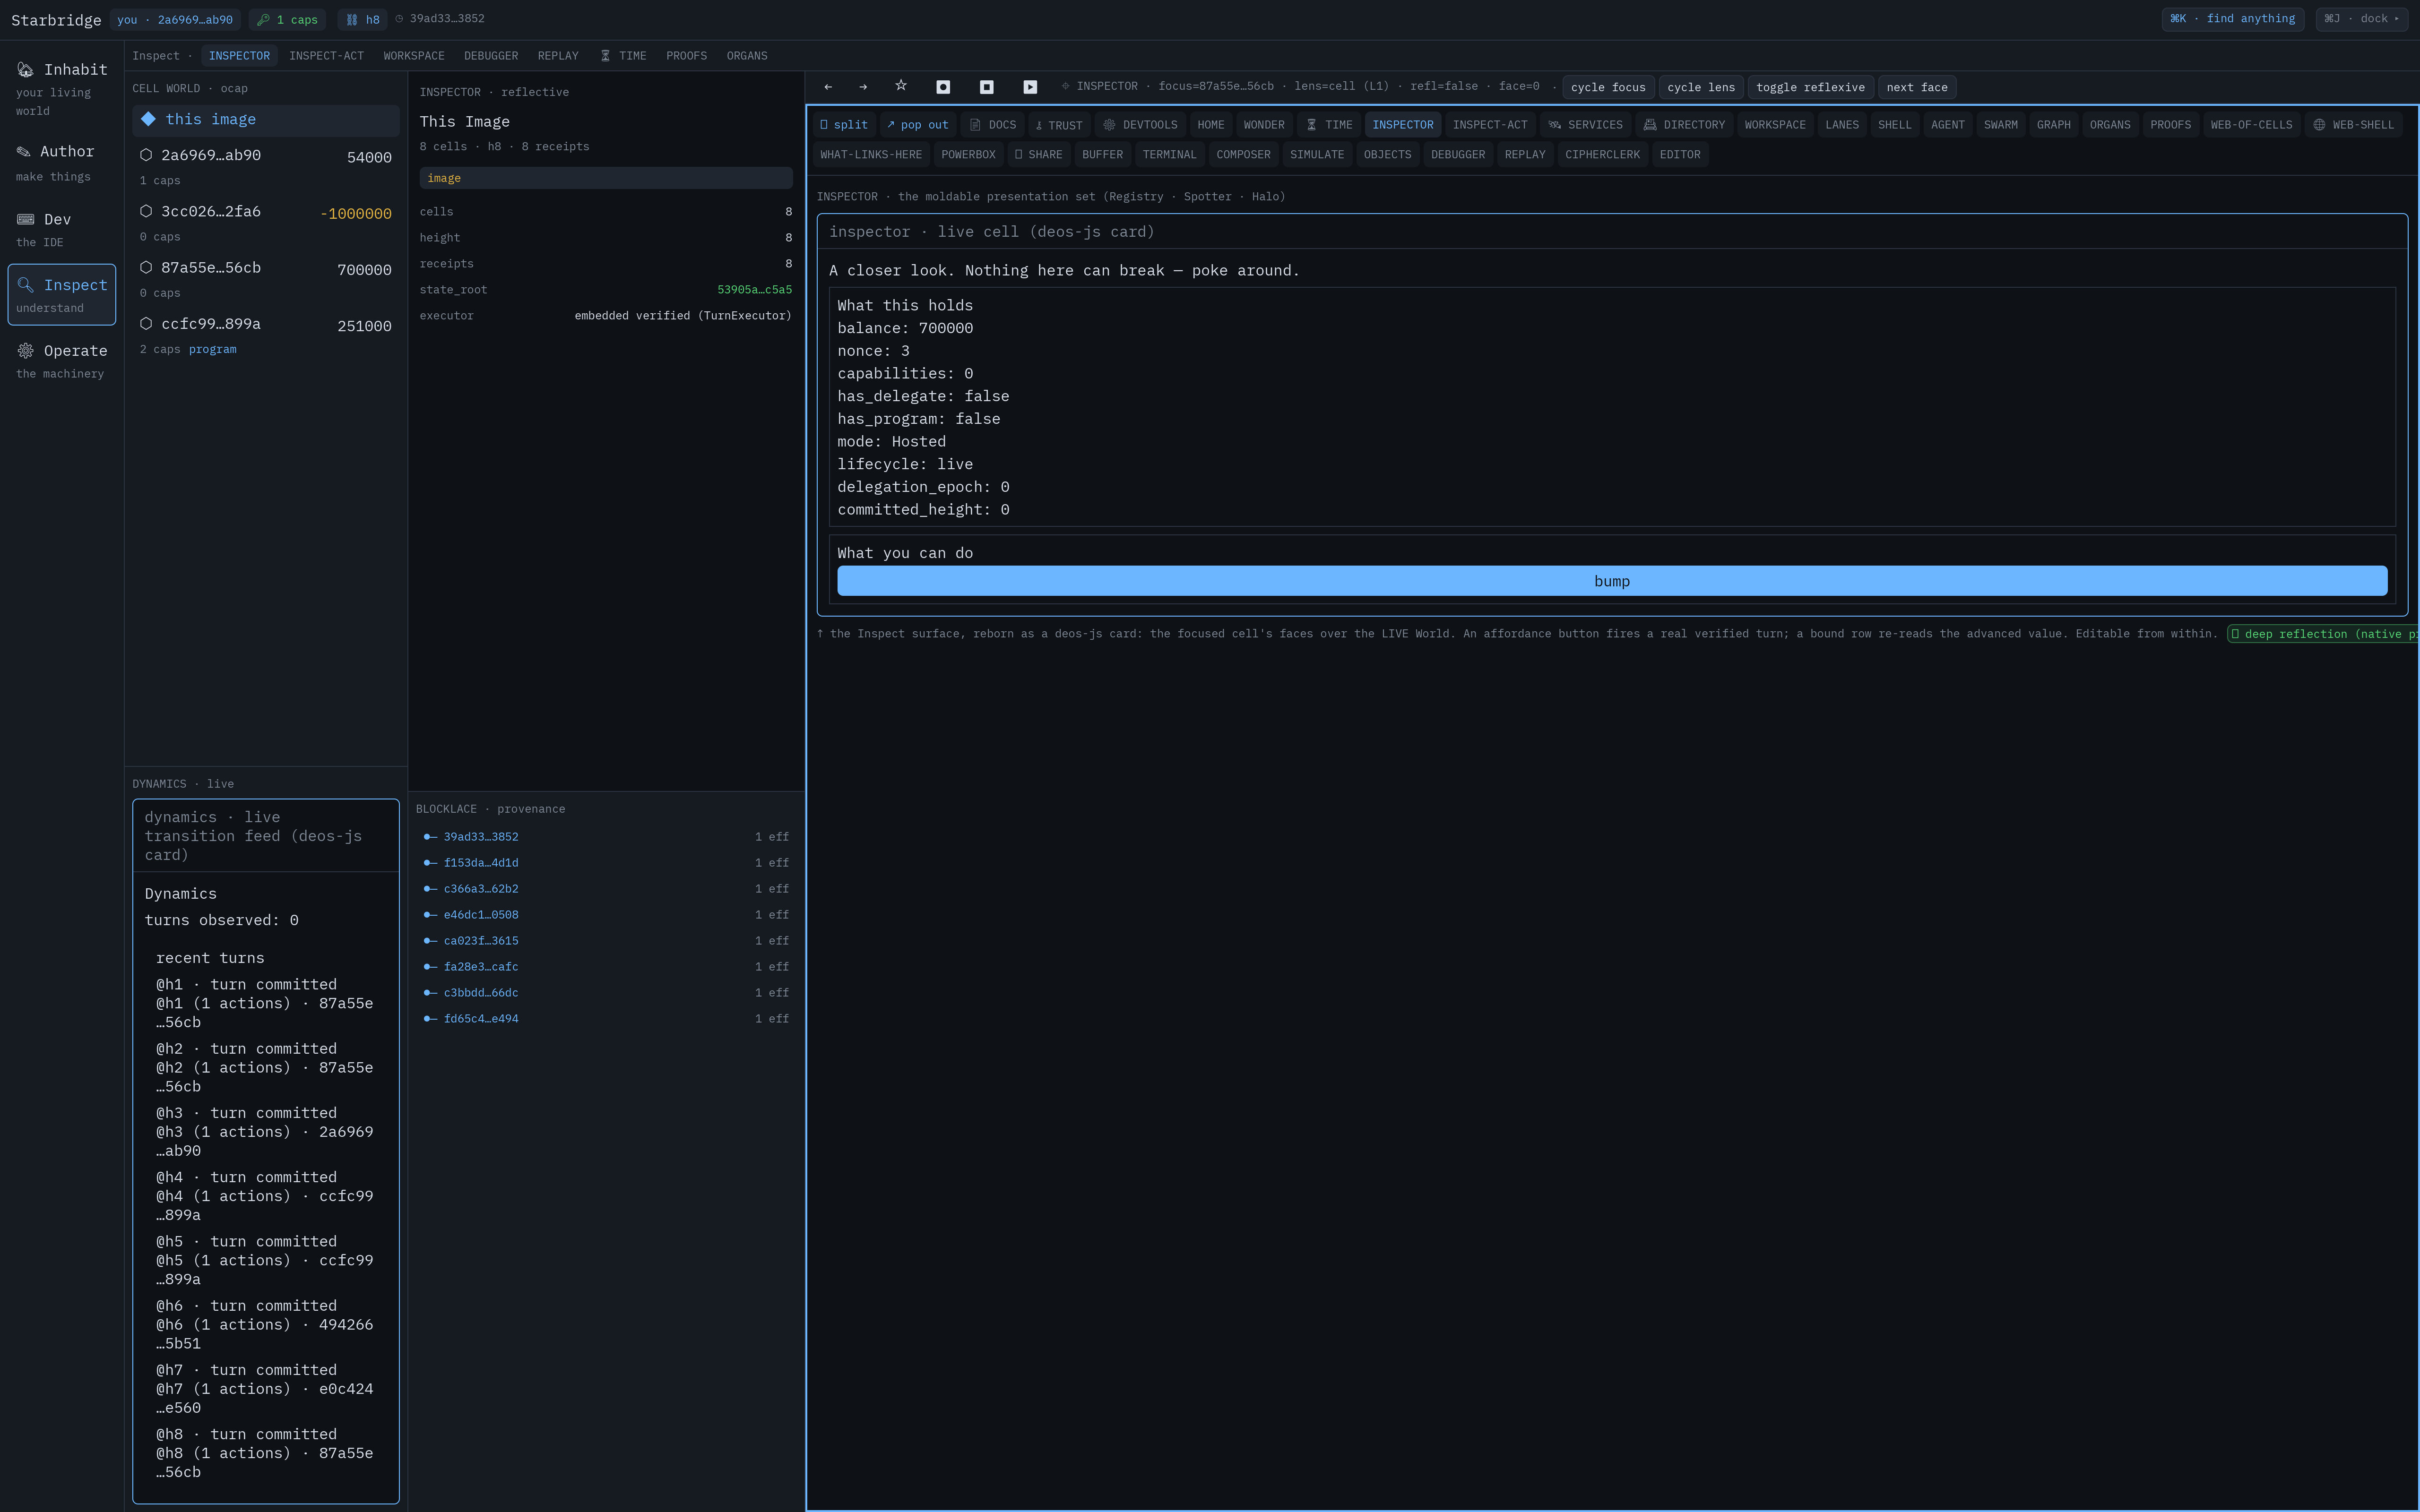The height and width of the screenshot is (1512, 2420).
Task: Open the TERMINAL tab
Action: (x=1169, y=155)
